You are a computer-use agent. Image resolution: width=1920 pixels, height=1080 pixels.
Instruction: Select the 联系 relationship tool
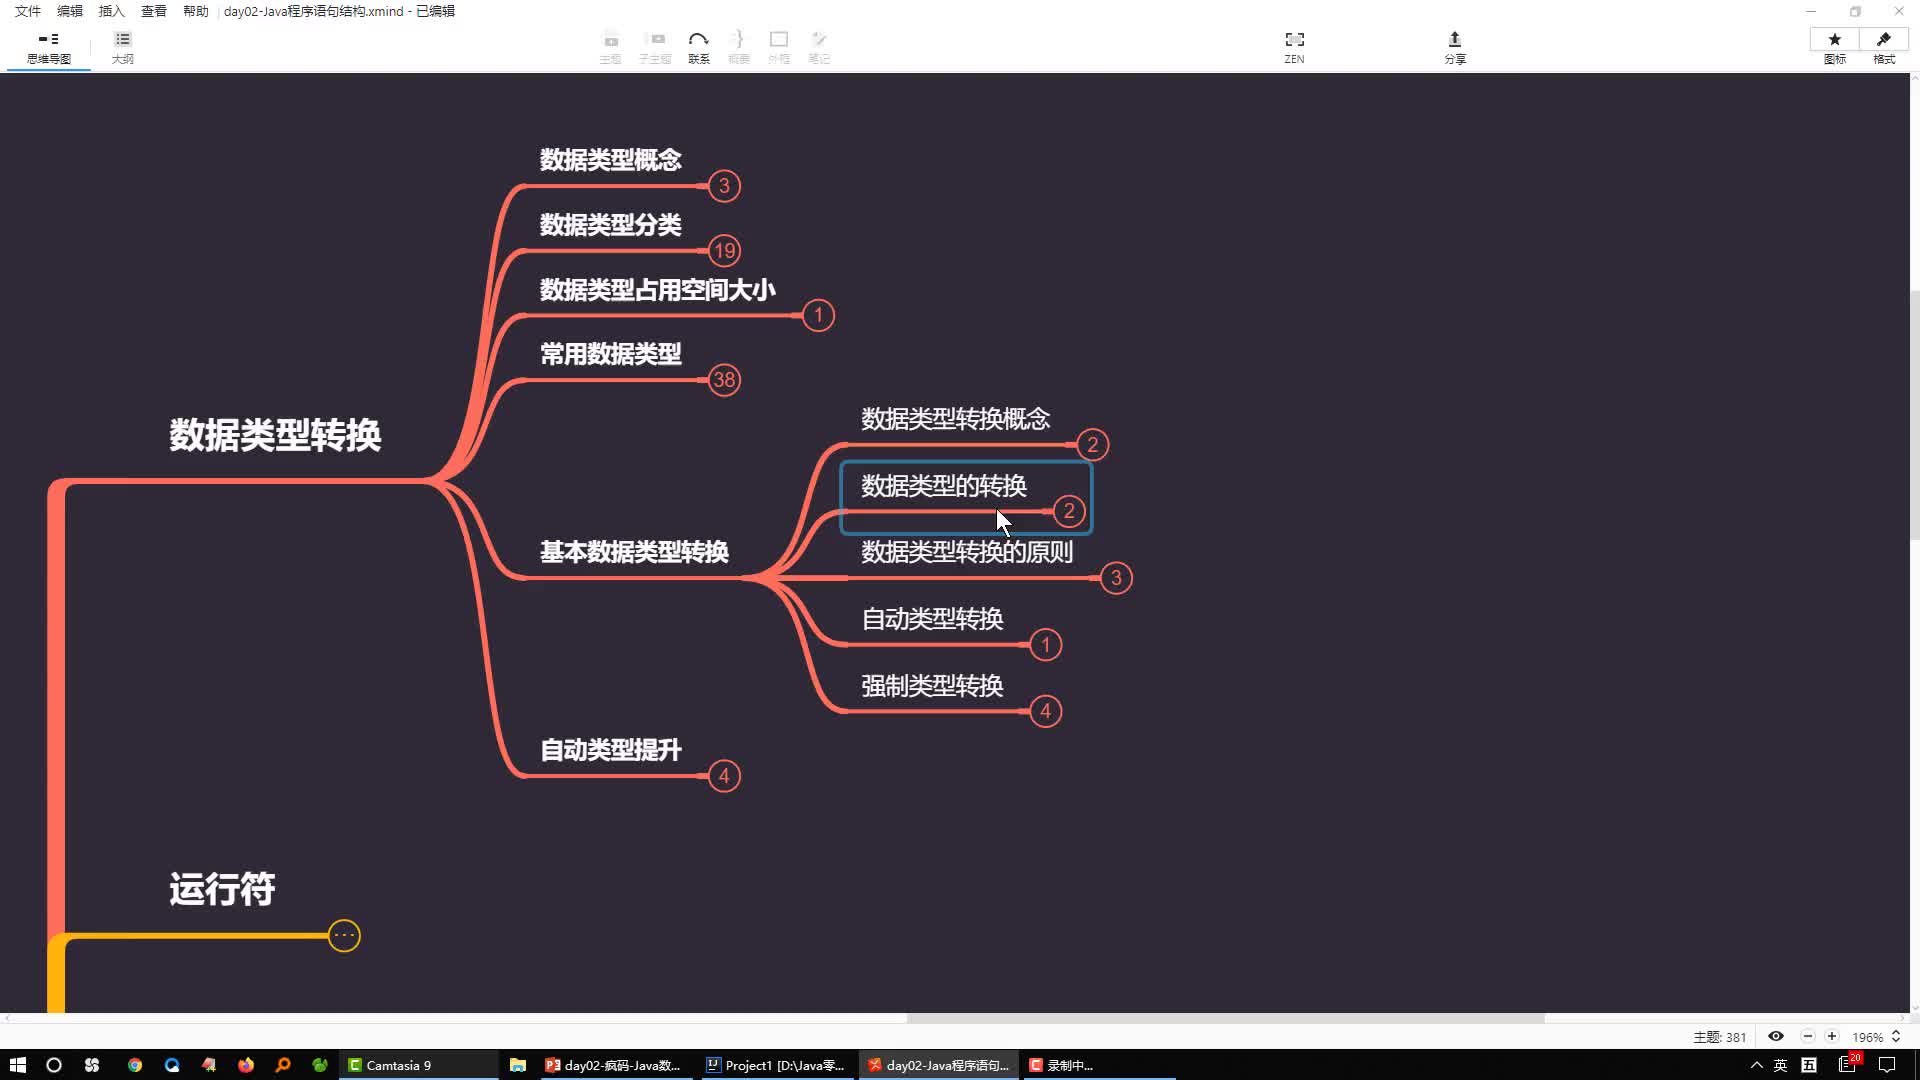698,47
